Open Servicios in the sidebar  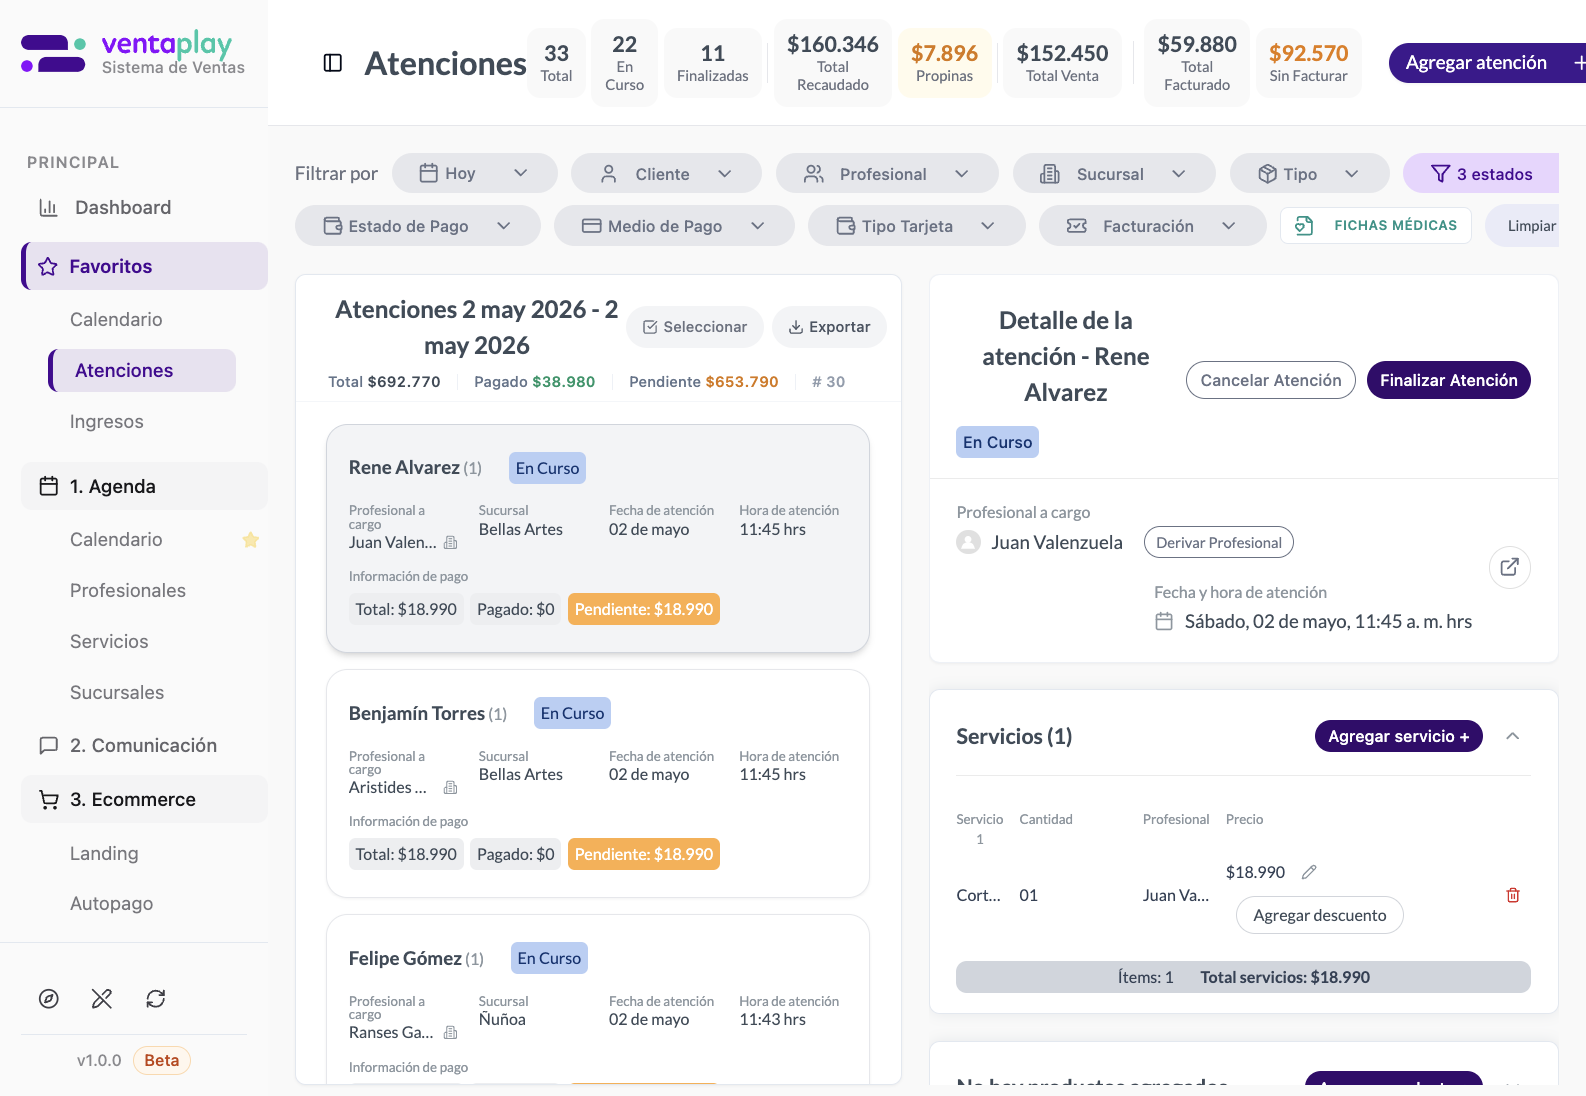(x=109, y=641)
